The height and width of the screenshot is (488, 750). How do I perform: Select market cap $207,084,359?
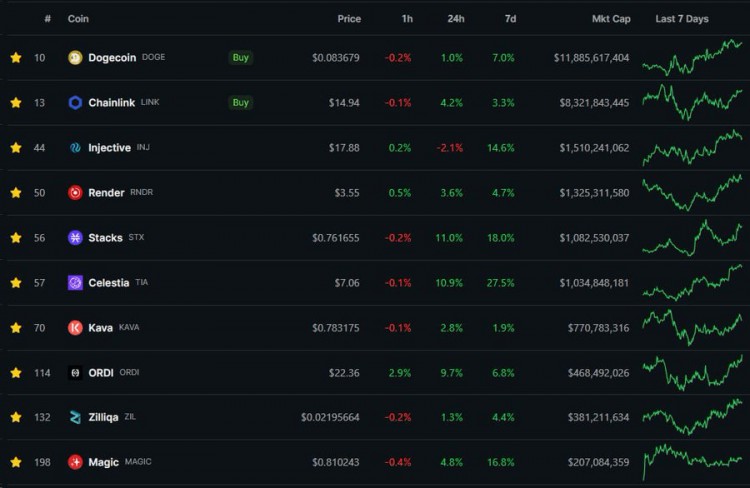(x=598, y=462)
